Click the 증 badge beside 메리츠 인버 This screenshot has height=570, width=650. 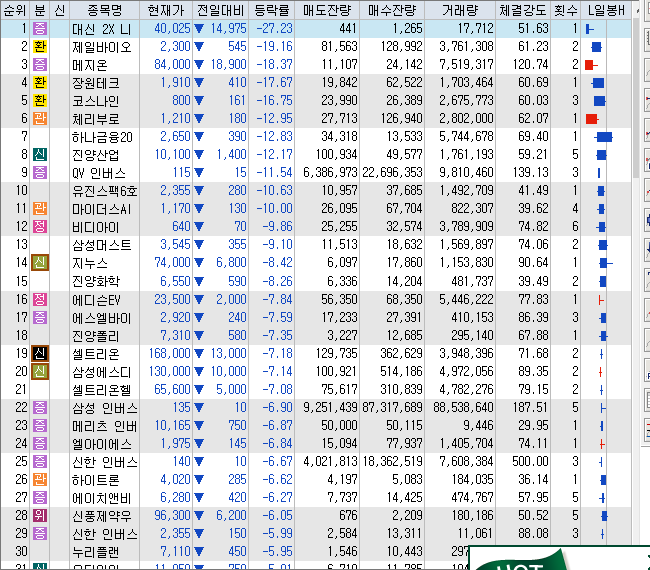(40, 426)
